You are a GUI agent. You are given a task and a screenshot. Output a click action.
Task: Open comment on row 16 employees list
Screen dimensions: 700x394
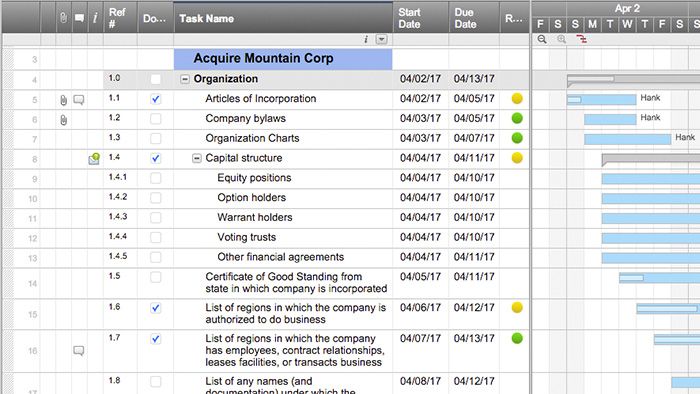79,351
